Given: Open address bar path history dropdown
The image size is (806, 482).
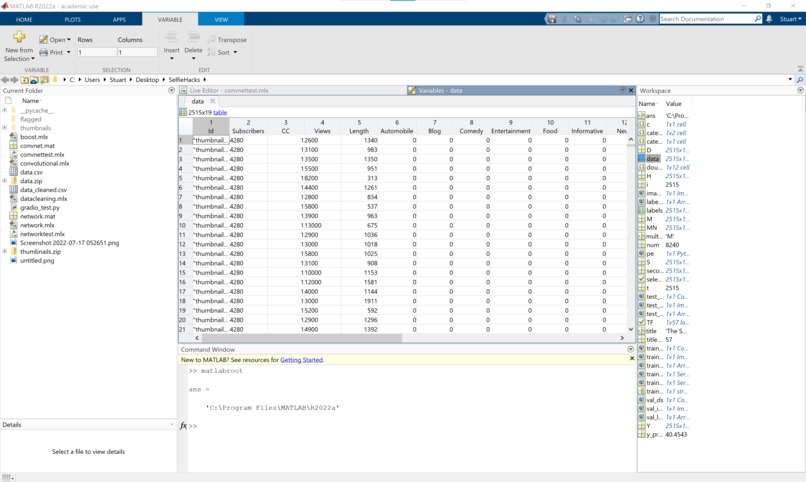Looking at the screenshot, I should pyautogui.click(x=790, y=80).
